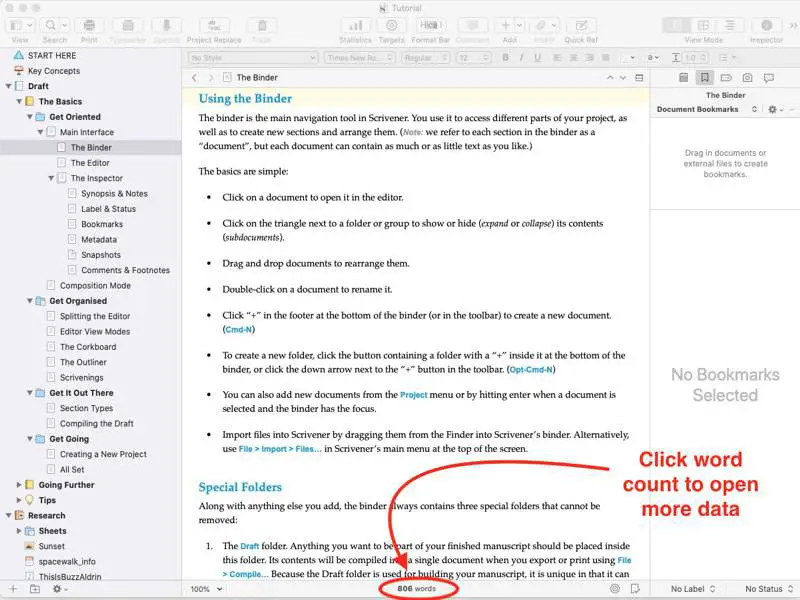The width and height of the screenshot is (800, 600).
Task: Open the inspector Metadata tag icon
Action: point(726,78)
